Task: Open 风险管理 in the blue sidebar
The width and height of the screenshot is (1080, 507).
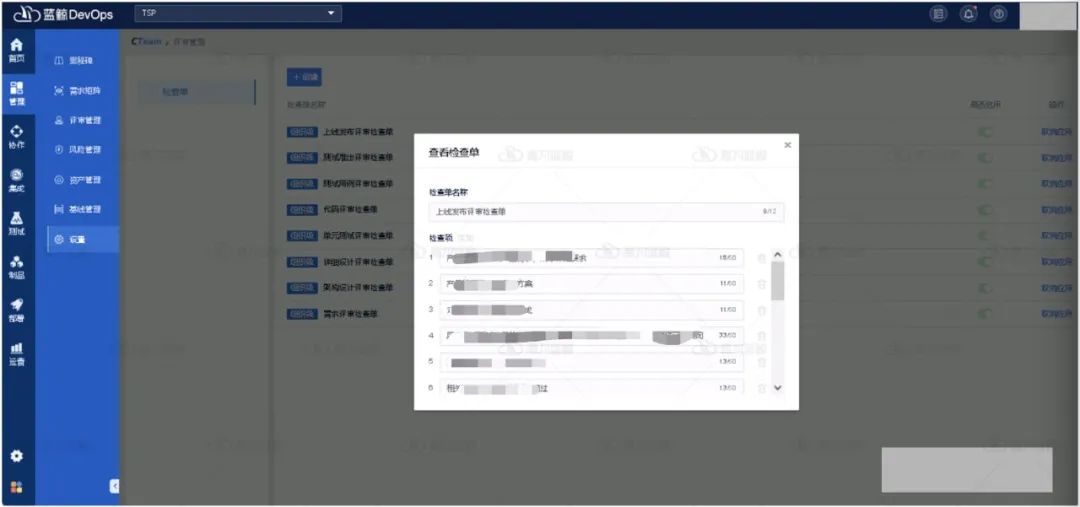Action: pyautogui.click(x=78, y=150)
